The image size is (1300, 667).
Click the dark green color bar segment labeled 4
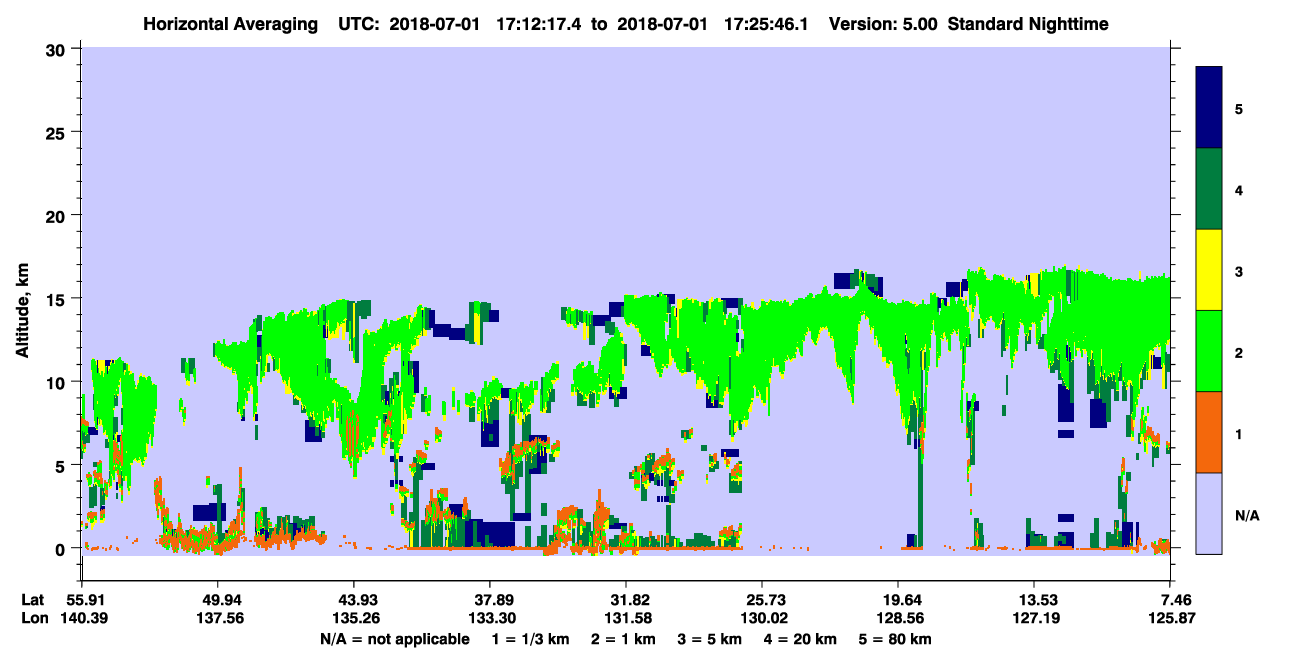coord(1209,189)
